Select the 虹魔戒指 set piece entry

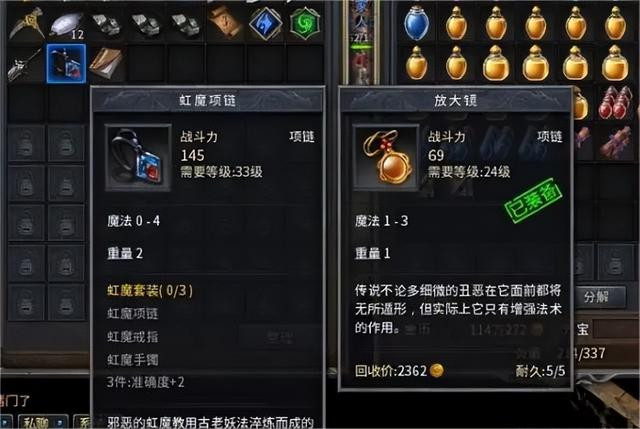click(x=133, y=337)
